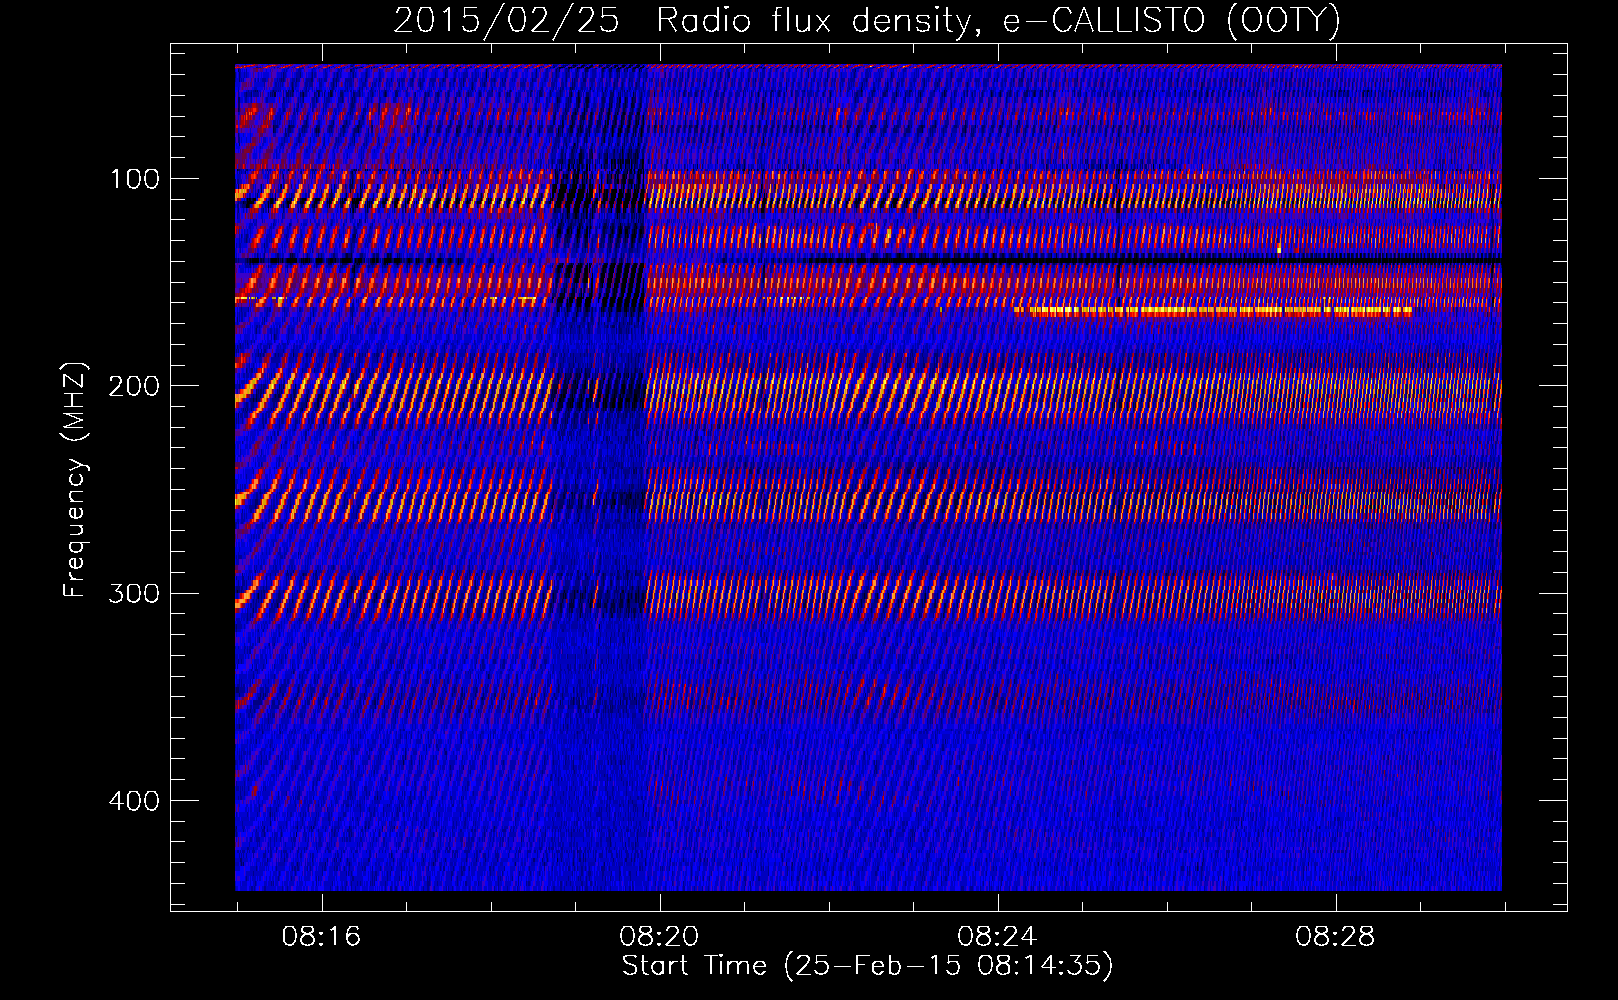Click the Start Time axis caption
The width and height of the screenshot is (1618, 1000).
coord(867,966)
